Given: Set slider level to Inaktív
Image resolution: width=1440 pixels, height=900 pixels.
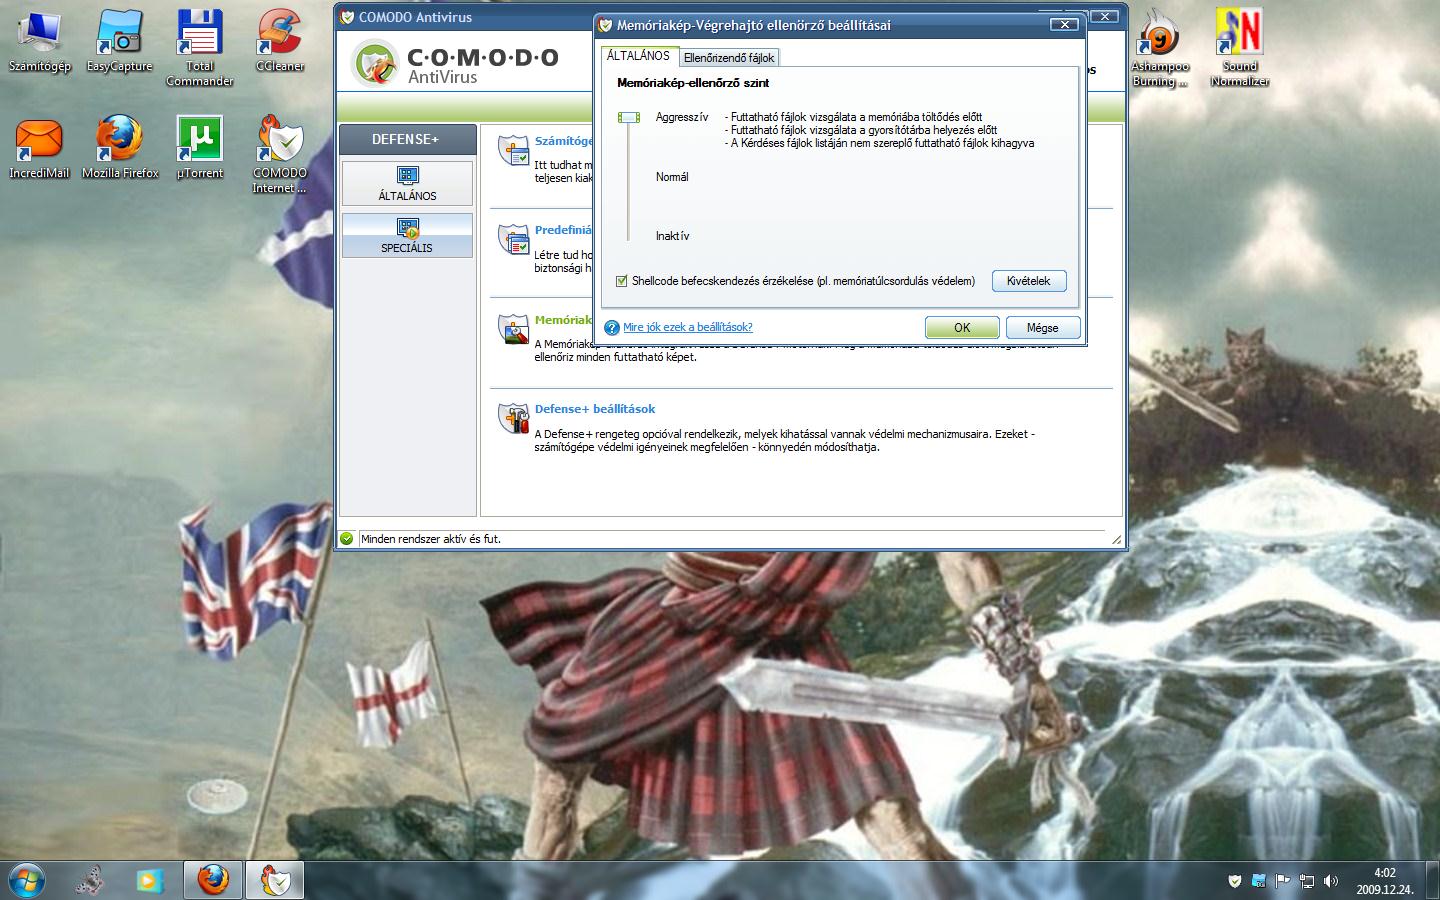Looking at the screenshot, I should [x=672, y=236].
